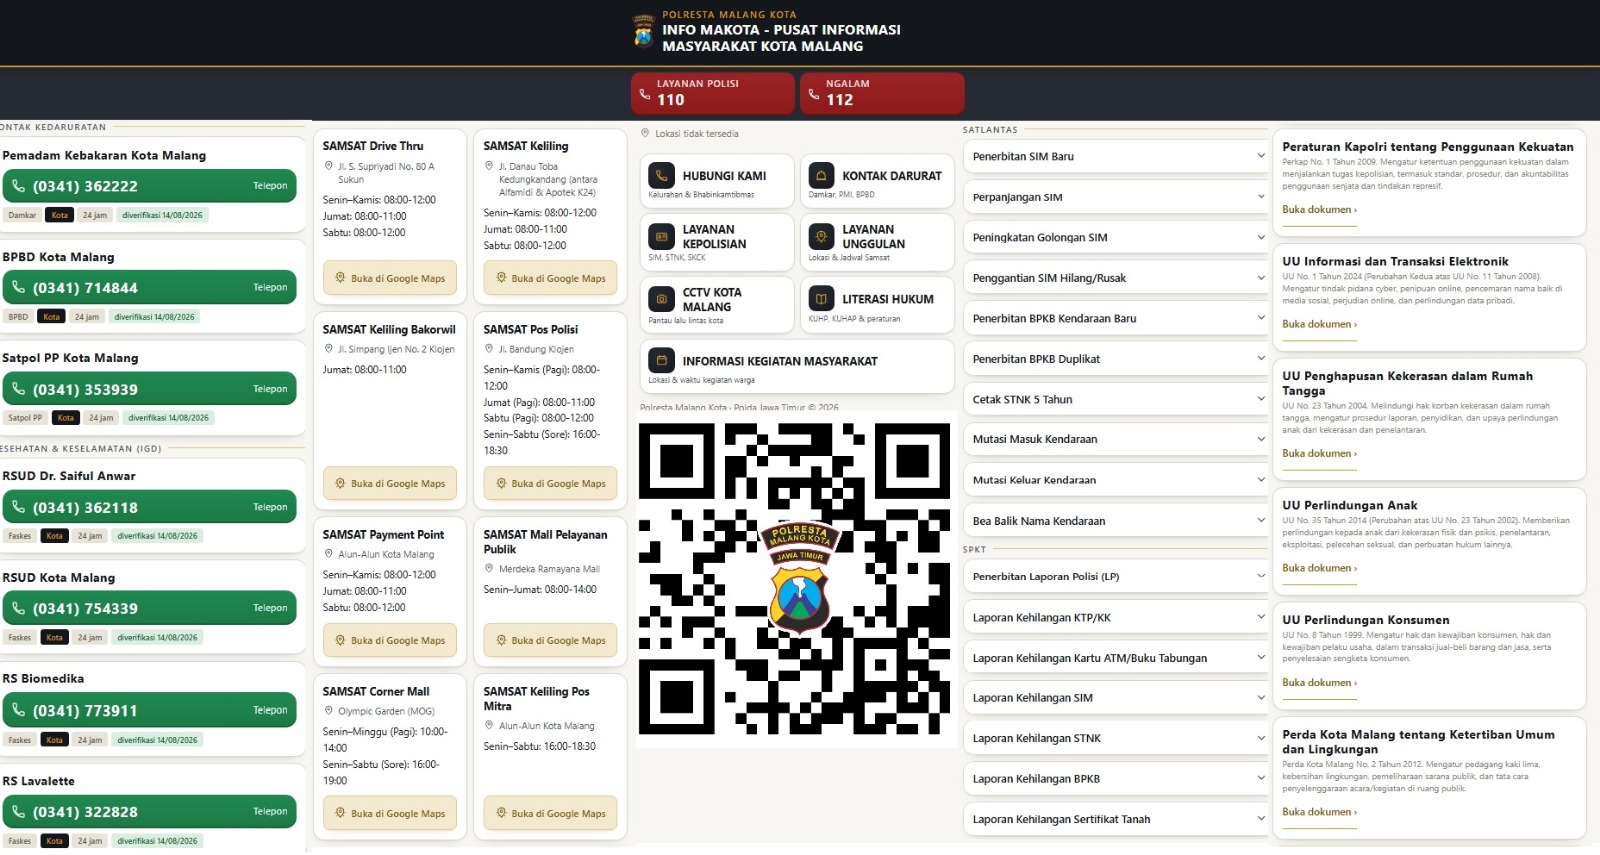The width and height of the screenshot is (1600, 855).
Task: Call Ngalam 112 emergency line
Action: pyautogui.click(x=882, y=93)
